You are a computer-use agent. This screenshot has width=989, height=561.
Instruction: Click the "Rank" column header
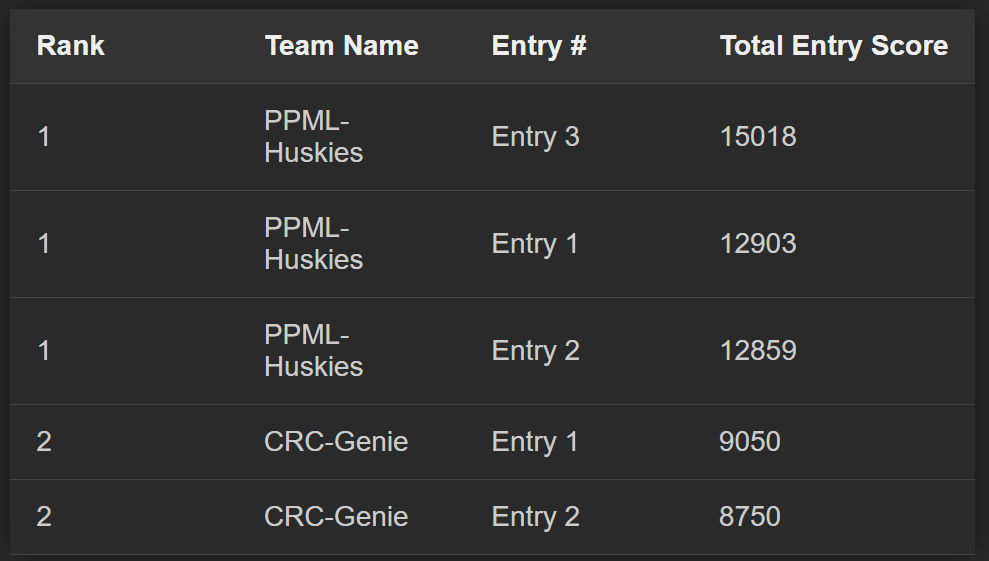pos(70,46)
